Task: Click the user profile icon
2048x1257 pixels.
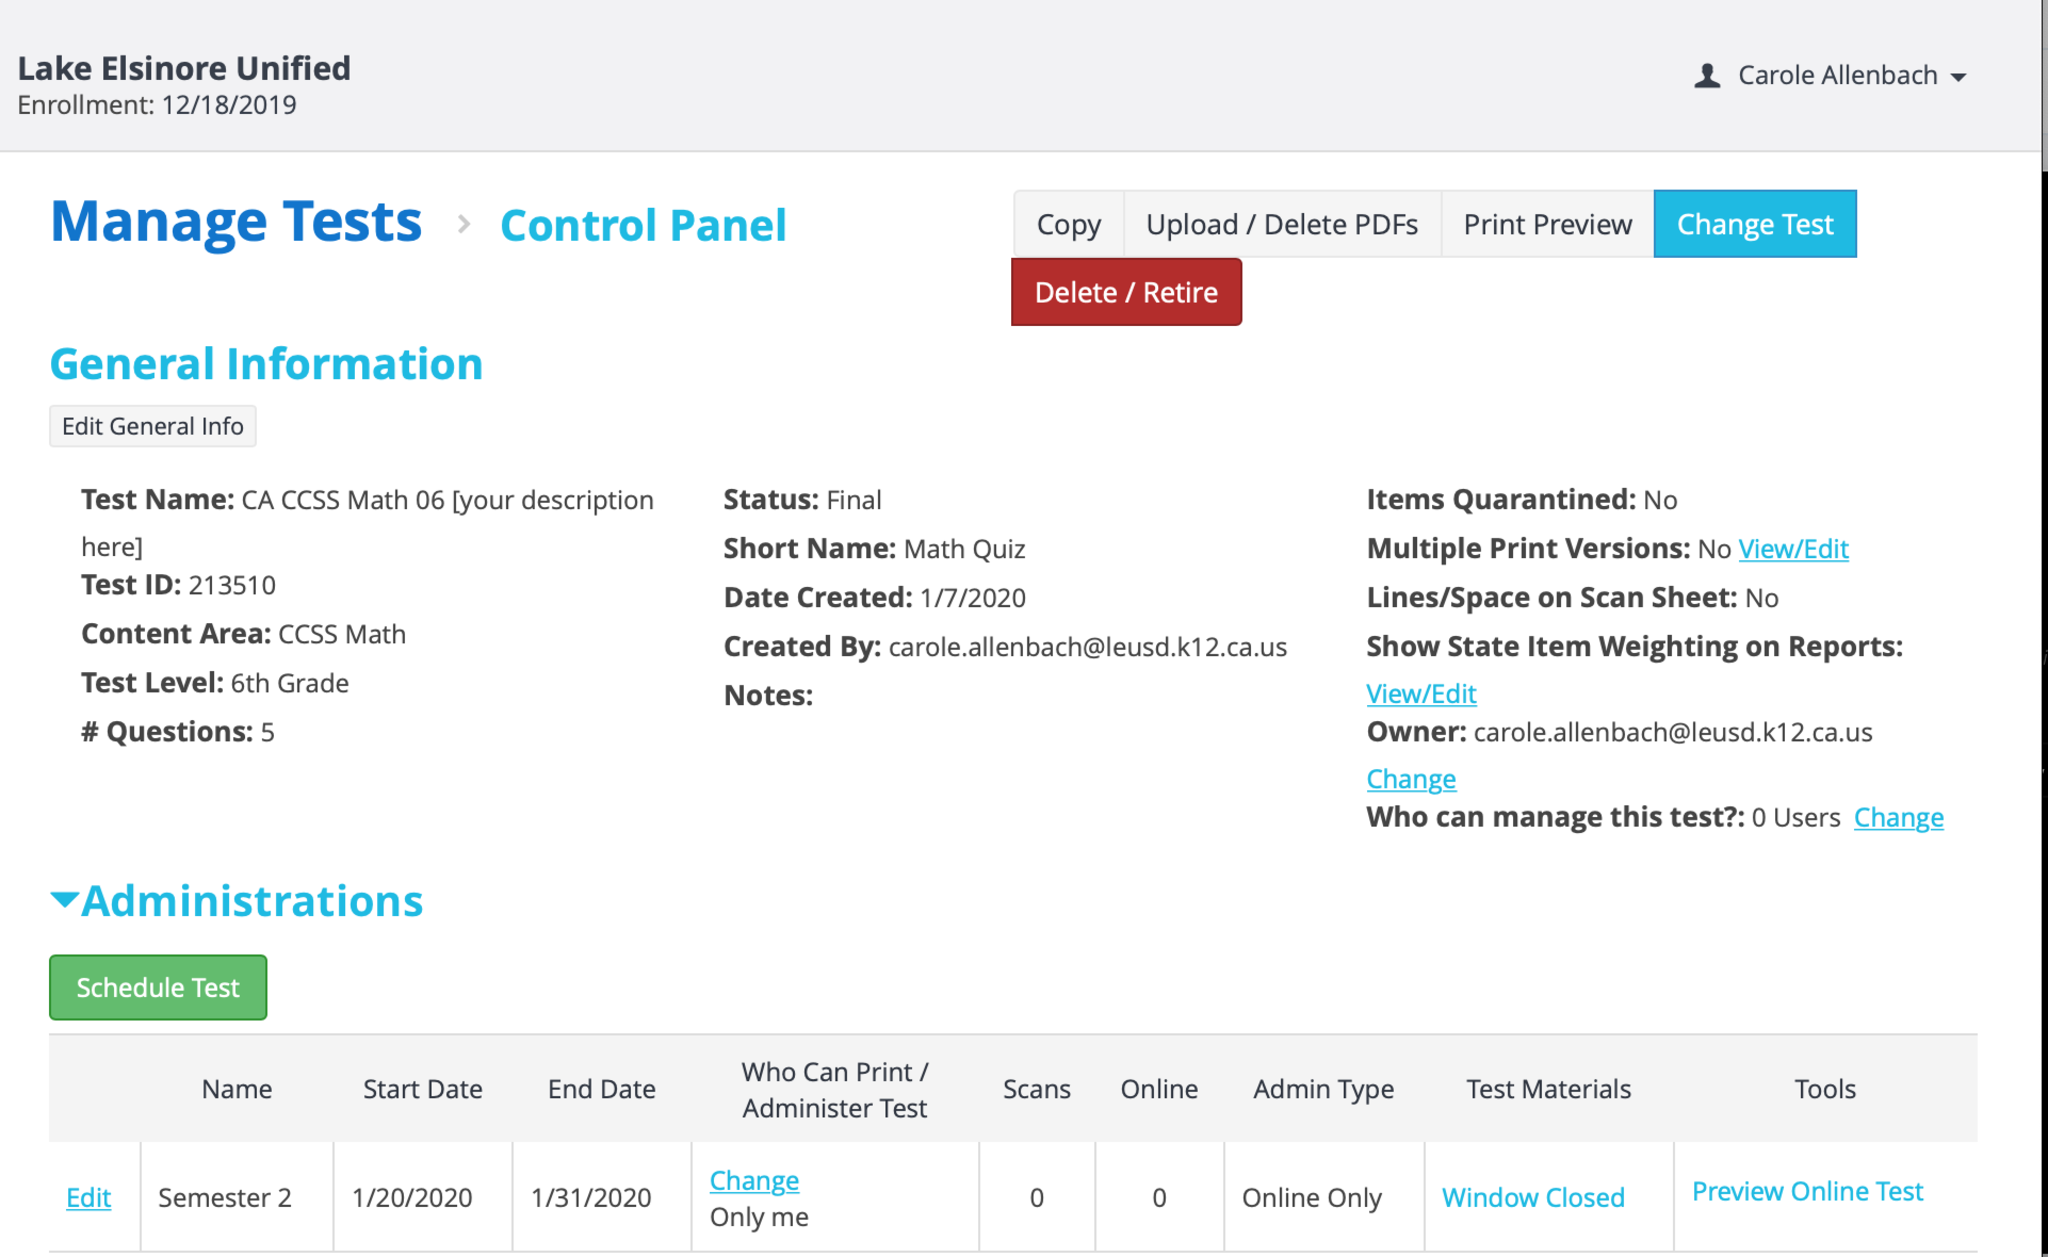Action: click(x=1707, y=76)
